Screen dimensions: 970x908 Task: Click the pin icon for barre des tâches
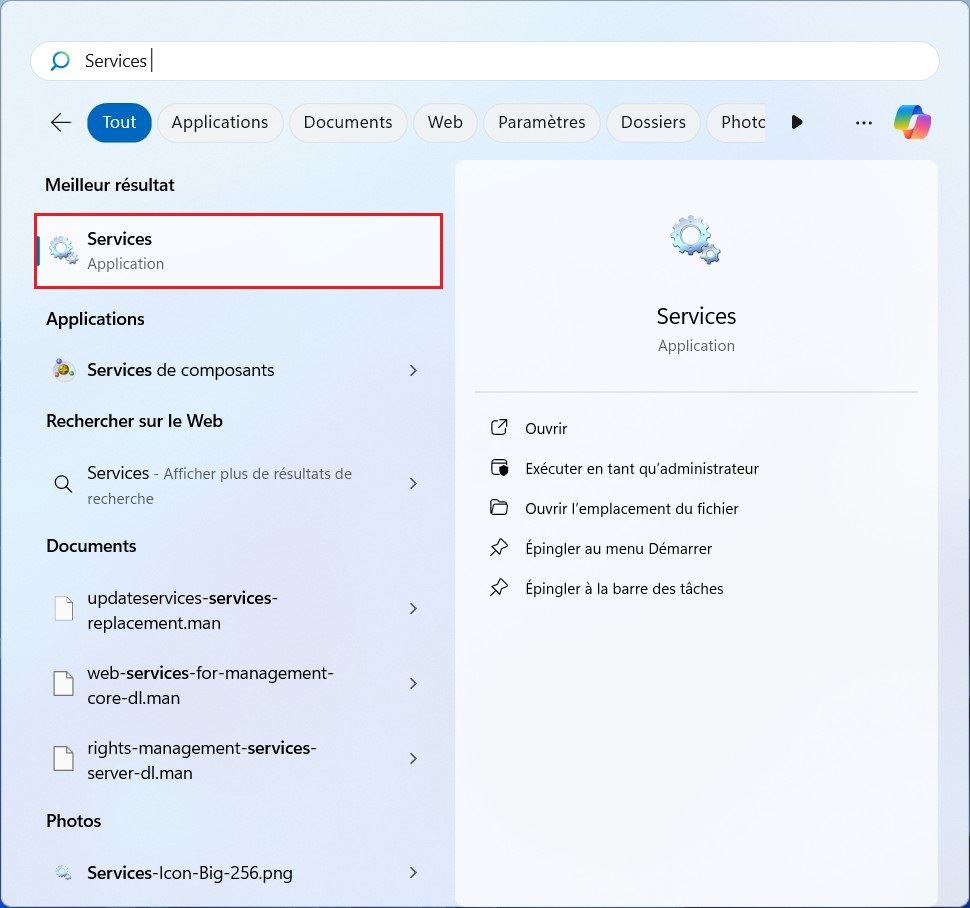(499, 588)
